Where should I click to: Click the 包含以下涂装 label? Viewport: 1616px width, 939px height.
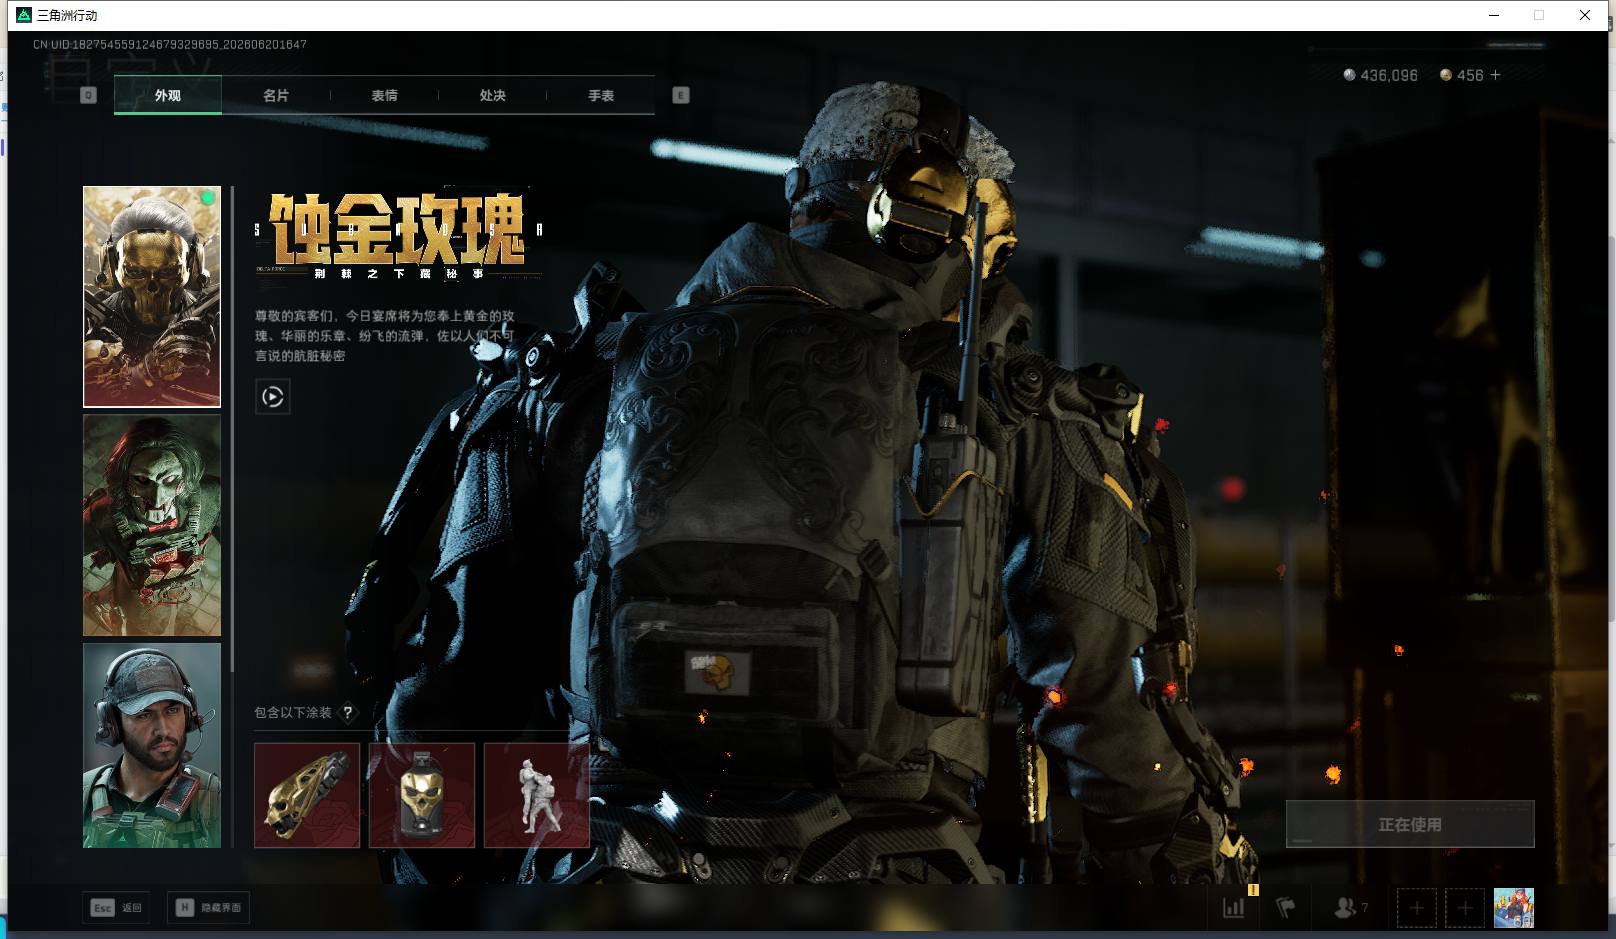pos(293,712)
